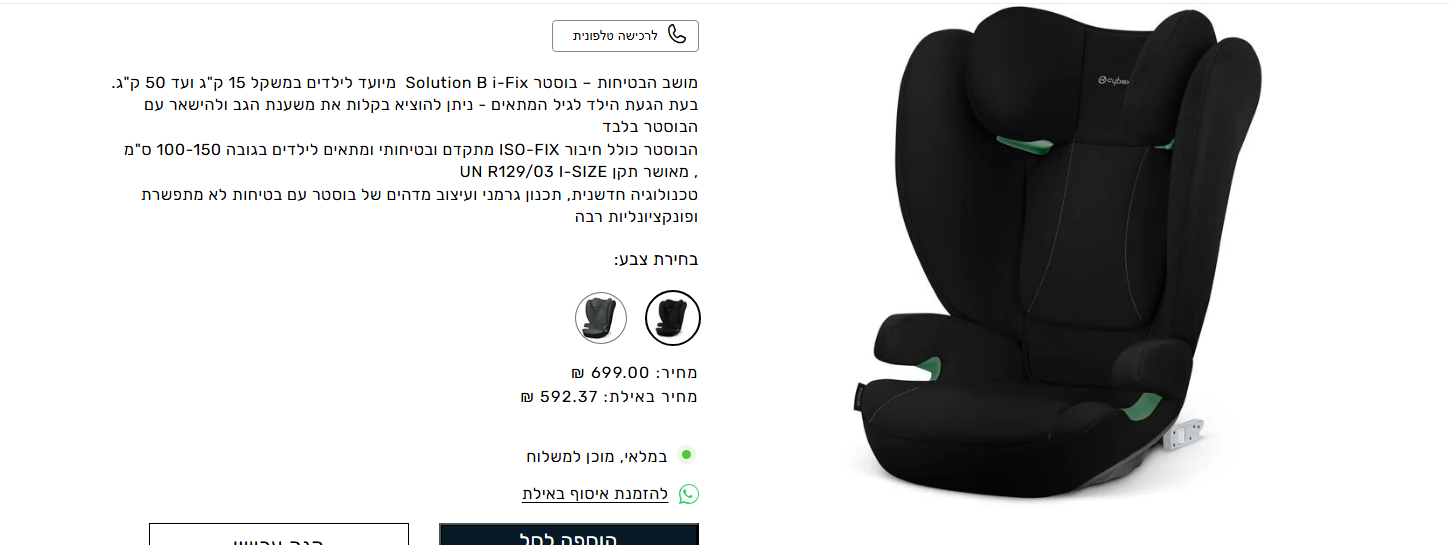Select the grey color swatch
The height and width of the screenshot is (545, 1449).
coord(601,318)
